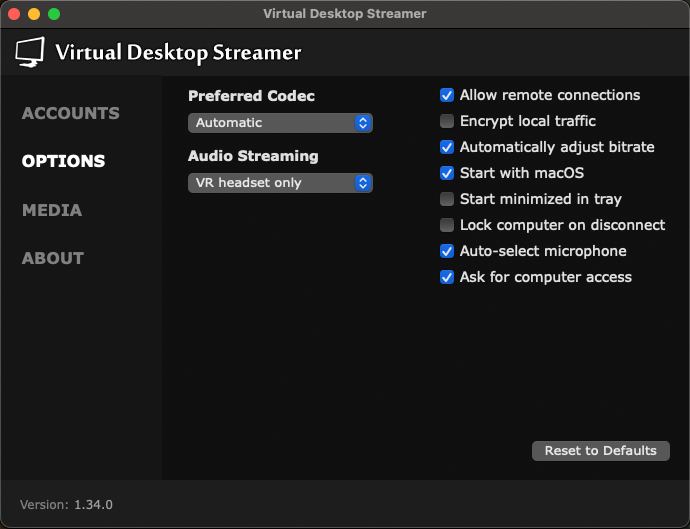Image resolution: width=690 pixels, height=529 pixels.
Task: Toggle Start with macOS checkbox
Action: (447, 173)
